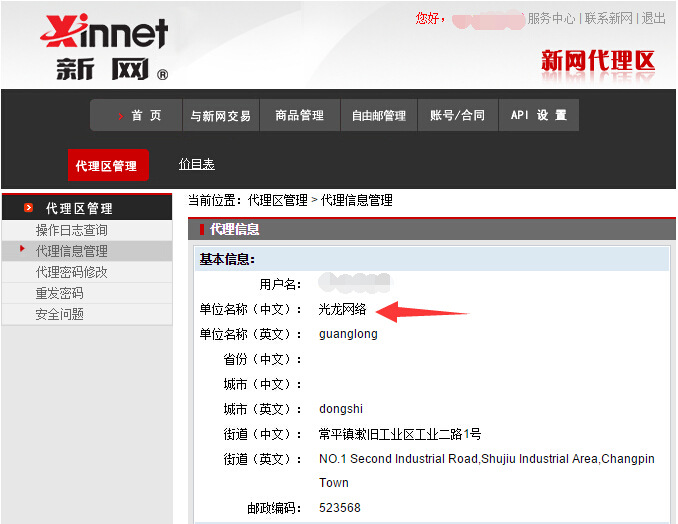Screen dimensions: 678x524
Task: Click the 联系新网 link
Action: (609, 18)
